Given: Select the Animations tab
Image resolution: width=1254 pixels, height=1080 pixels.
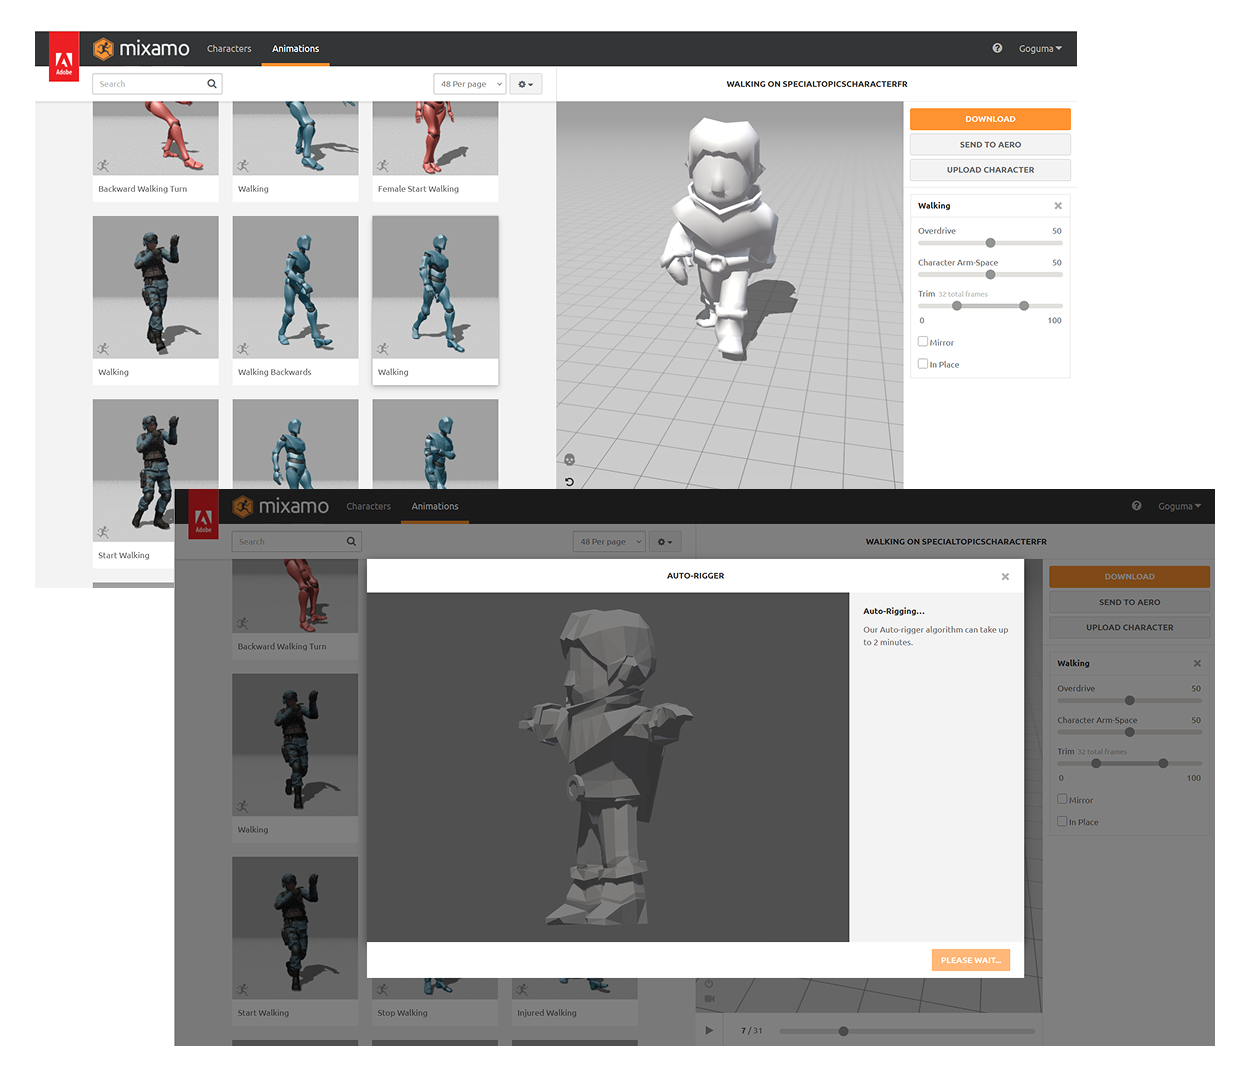Looking at the screenshot, I should (x=295, y=48).
